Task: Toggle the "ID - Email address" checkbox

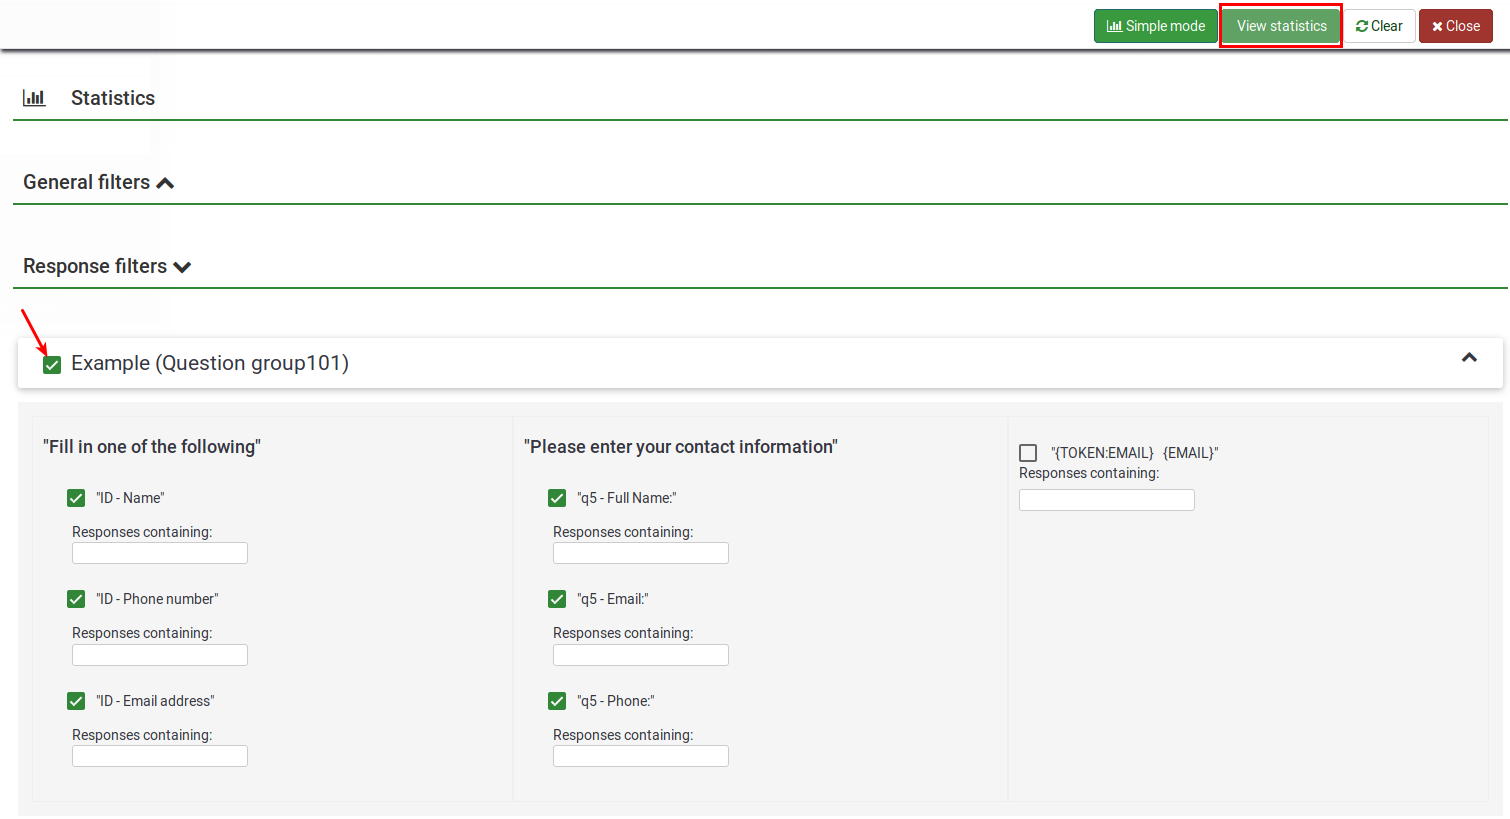Action: tap(76, 701)
